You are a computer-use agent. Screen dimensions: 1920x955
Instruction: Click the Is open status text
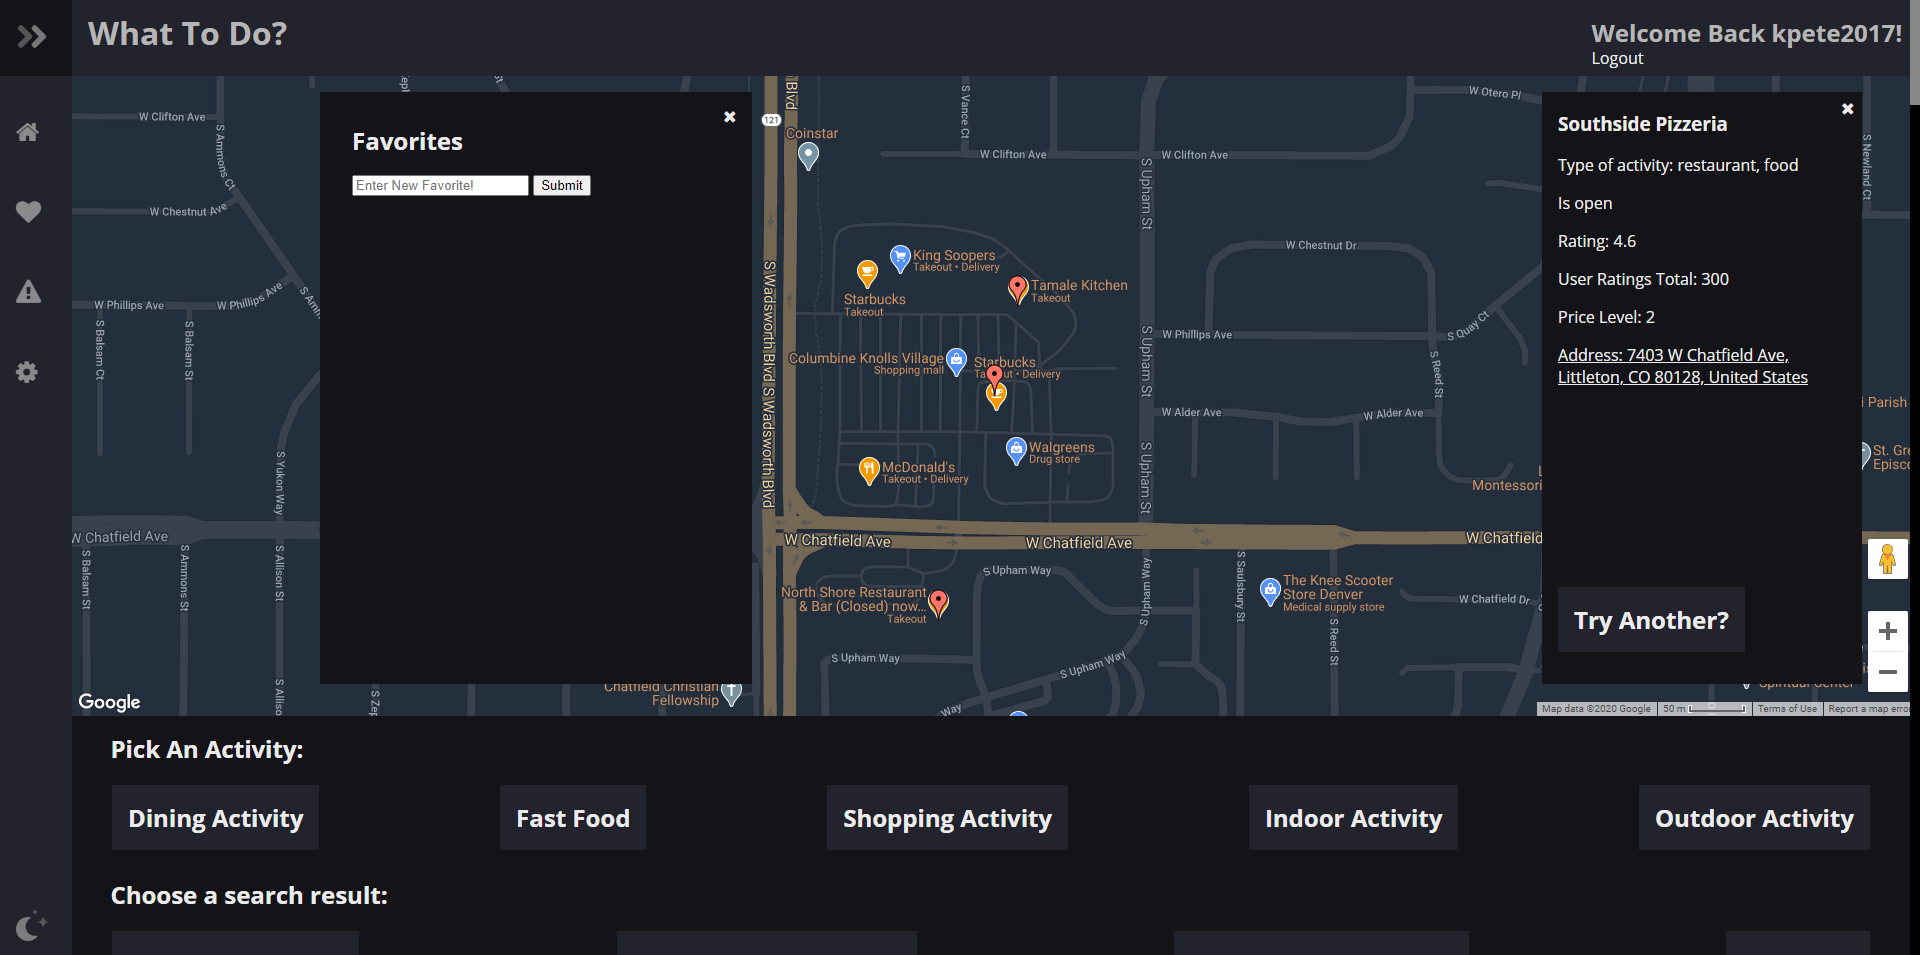1585,203
